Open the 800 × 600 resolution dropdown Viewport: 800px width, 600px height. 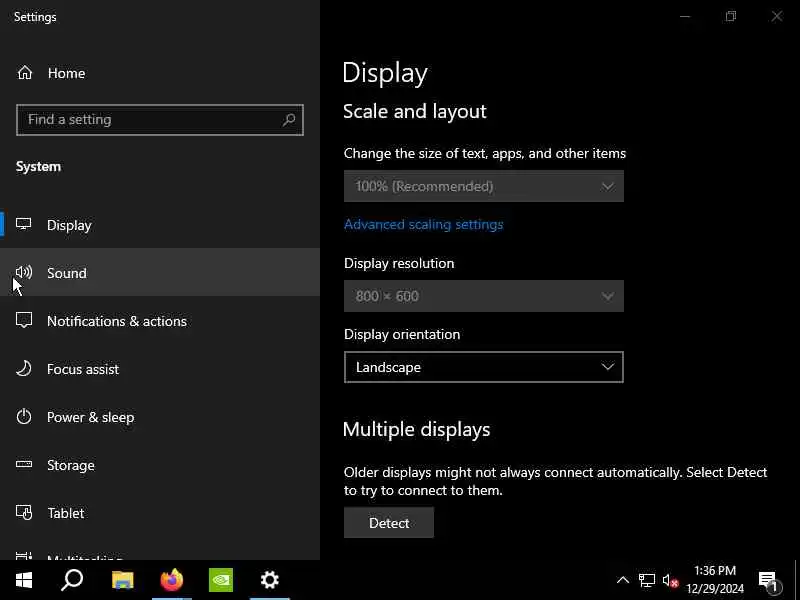click(484, 296)
